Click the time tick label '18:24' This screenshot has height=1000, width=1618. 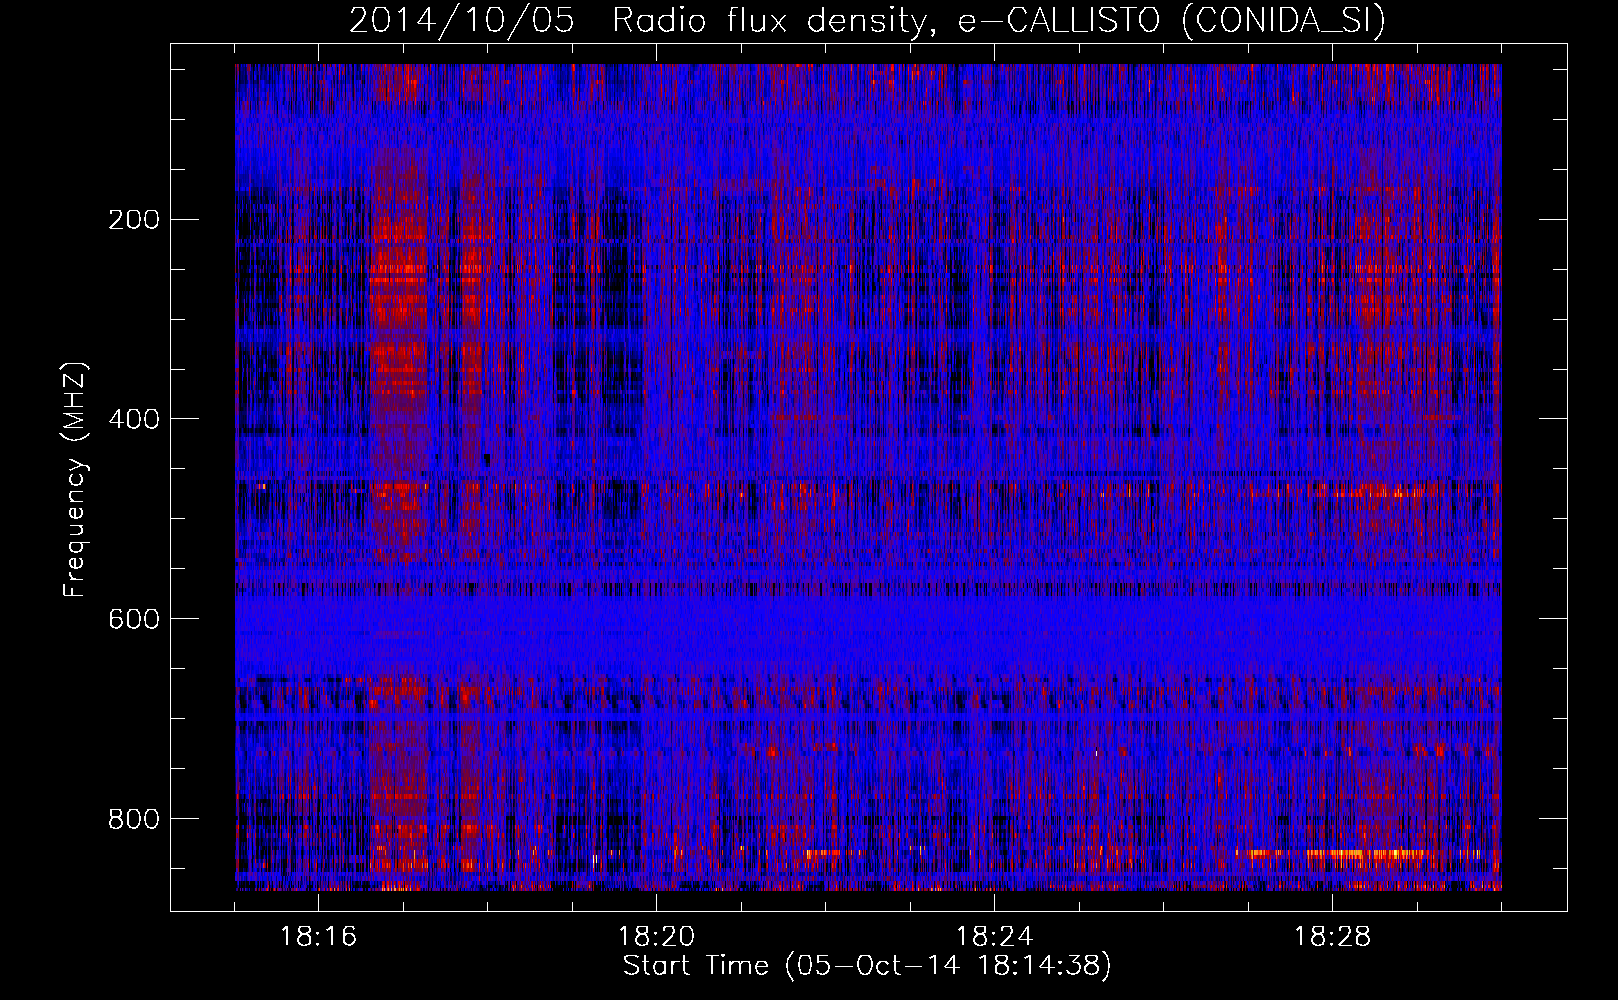click(994, 937)
